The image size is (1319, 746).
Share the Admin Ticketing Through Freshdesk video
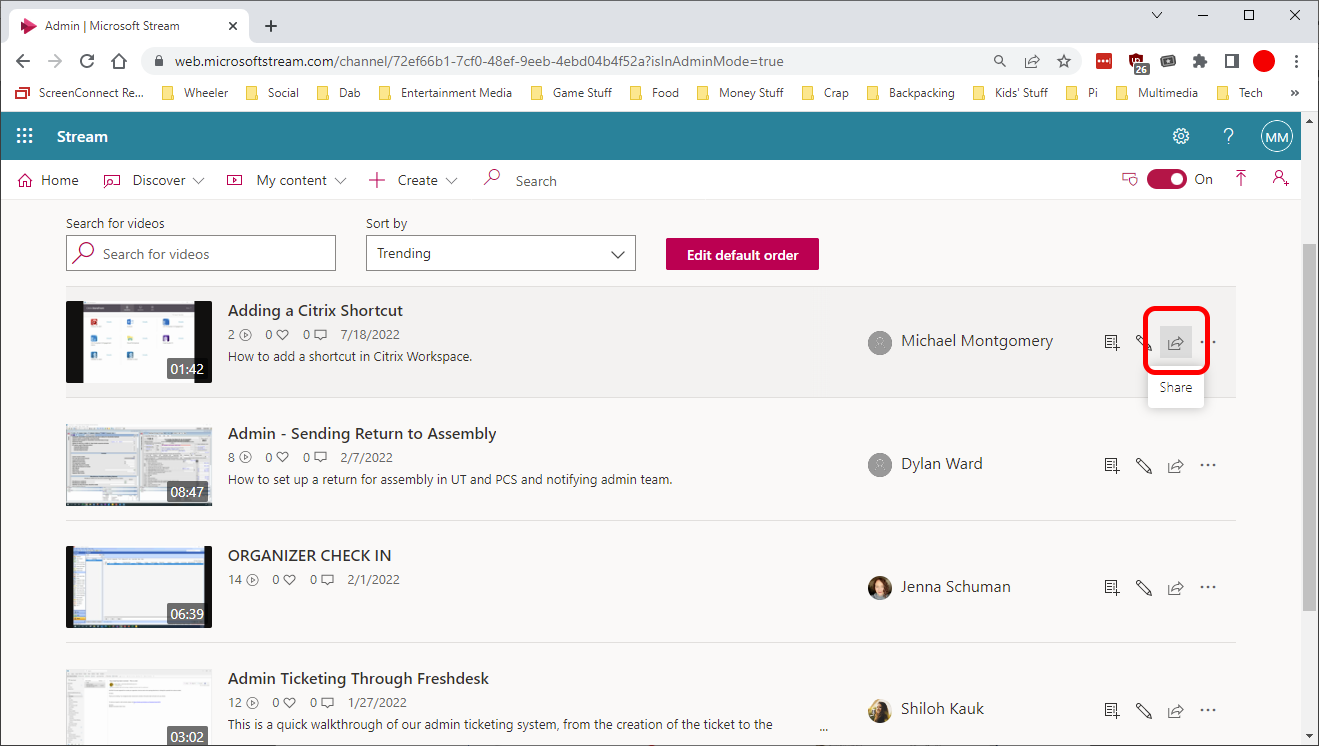tap(1176, 711)
